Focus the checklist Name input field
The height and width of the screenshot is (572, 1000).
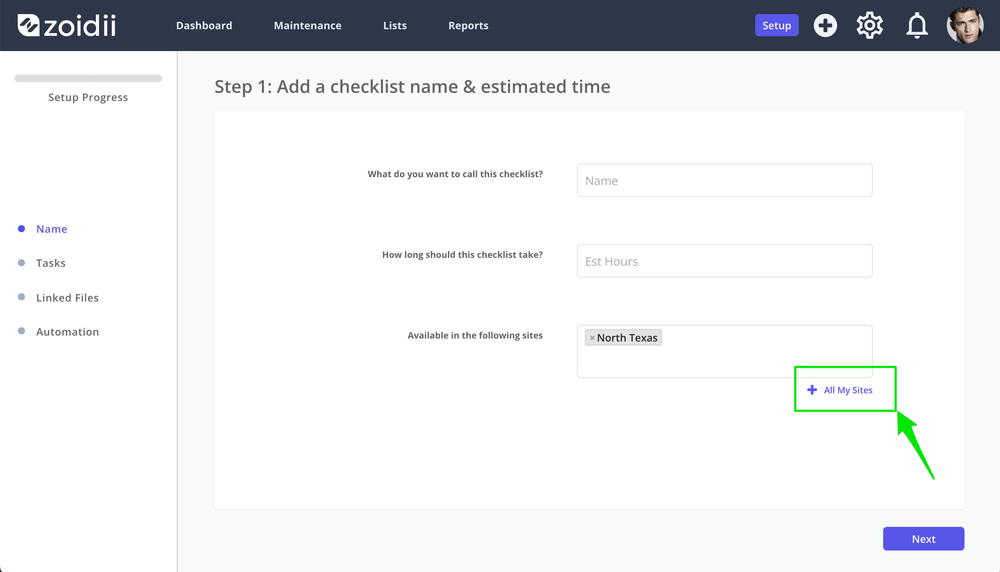point(724,180)
